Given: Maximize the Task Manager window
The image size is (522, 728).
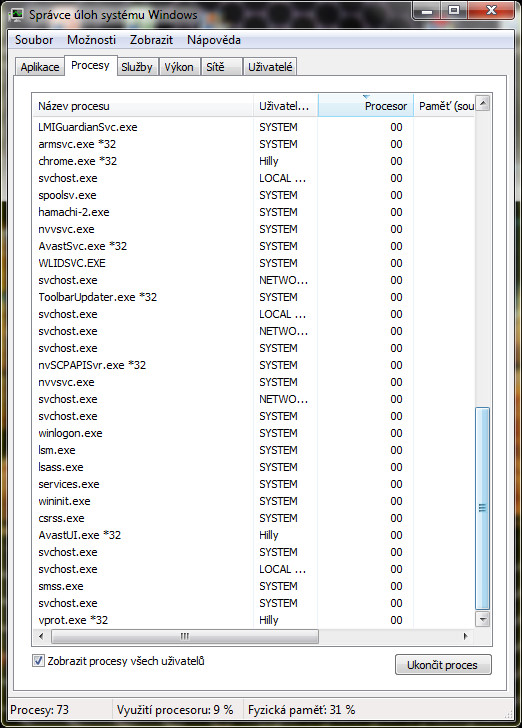Looking at the screenshot, I should coord(454,11).
